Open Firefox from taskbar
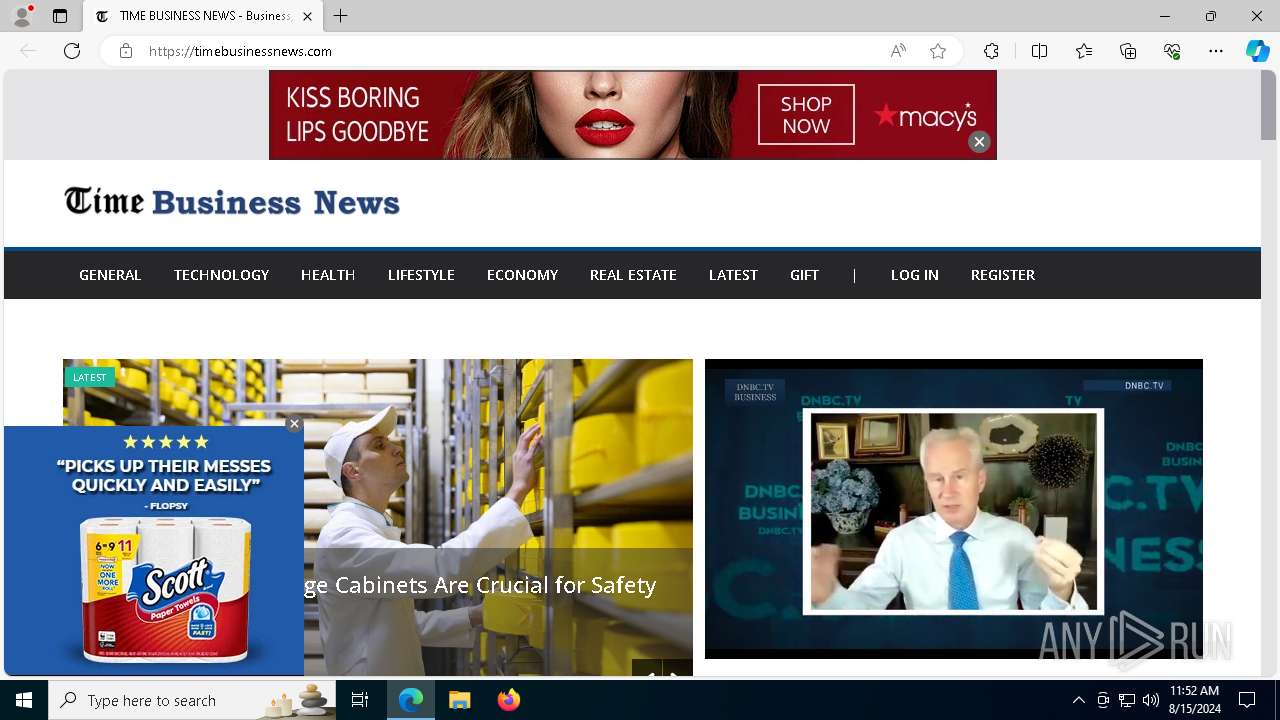 coord(509,700)
